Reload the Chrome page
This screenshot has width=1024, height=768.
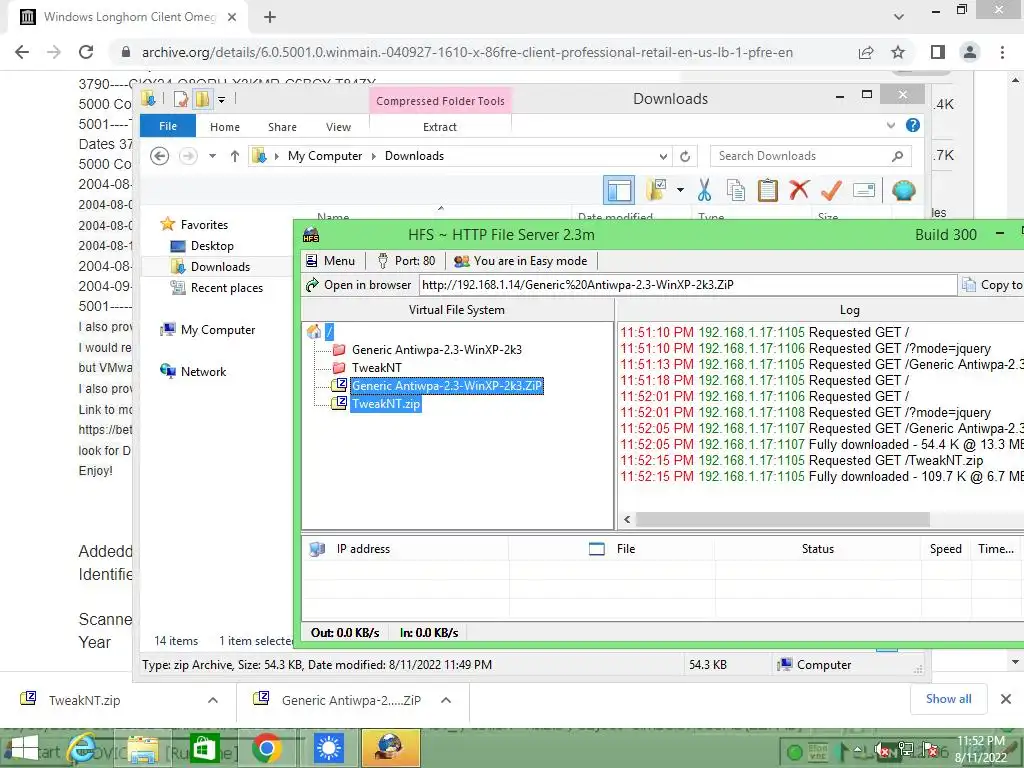click(x=86, y=52)
